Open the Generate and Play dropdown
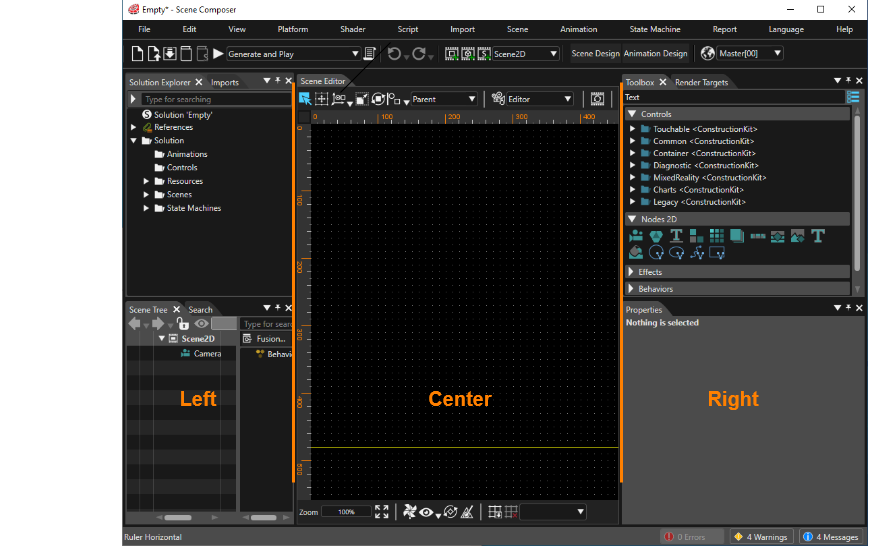869x548 pixels. tap(355, 54)
